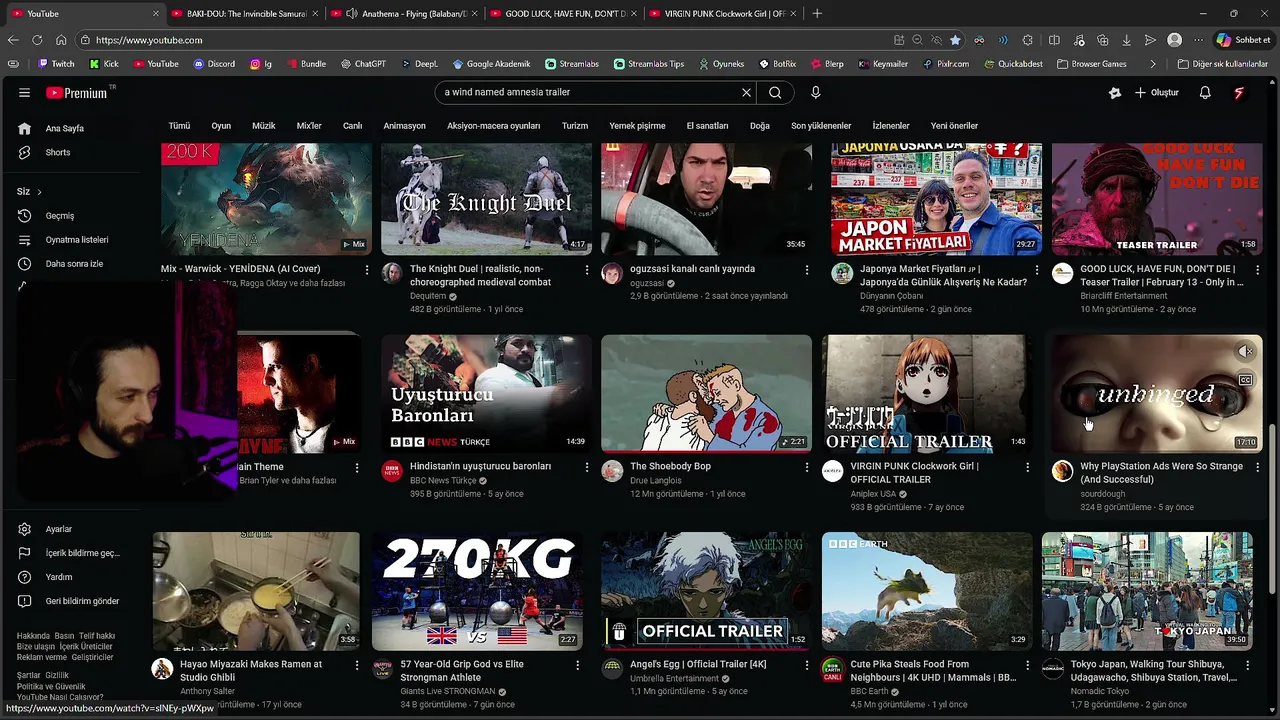1280x720 pixels.
Task: Toggle captions CC on unhinged preview
Action: click(x=1245, y=380)
